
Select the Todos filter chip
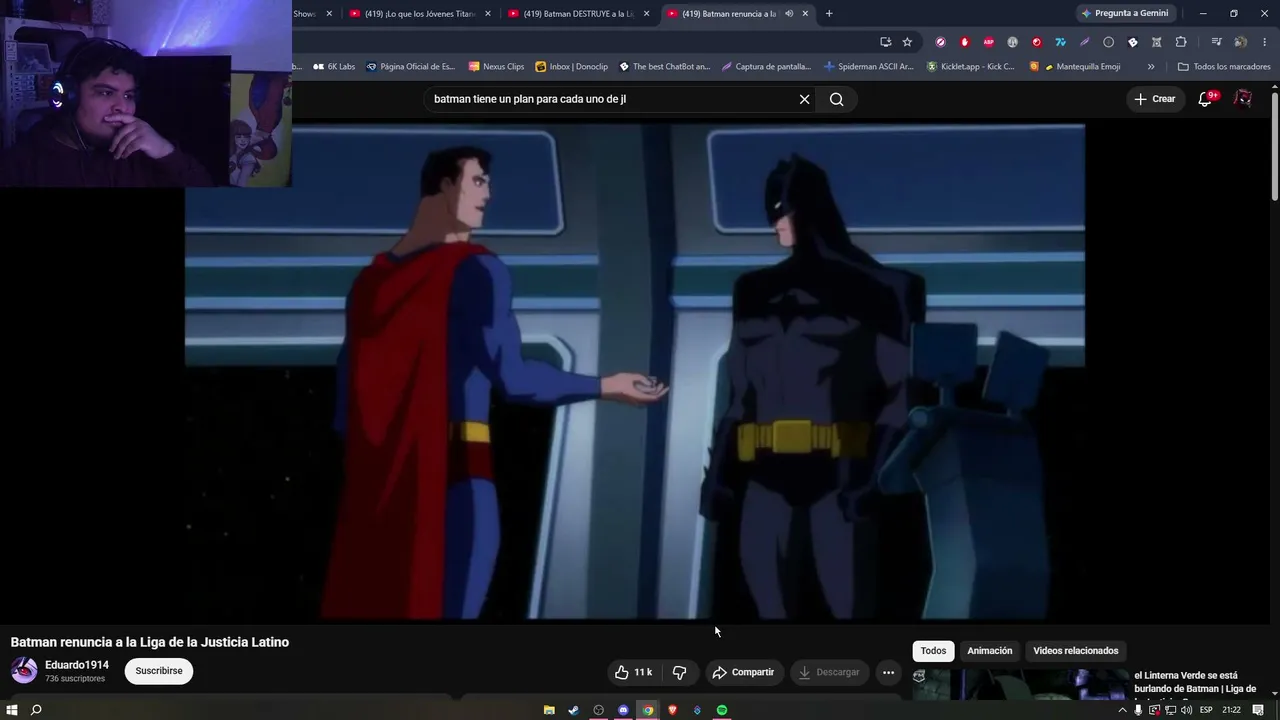click(933, 651)
